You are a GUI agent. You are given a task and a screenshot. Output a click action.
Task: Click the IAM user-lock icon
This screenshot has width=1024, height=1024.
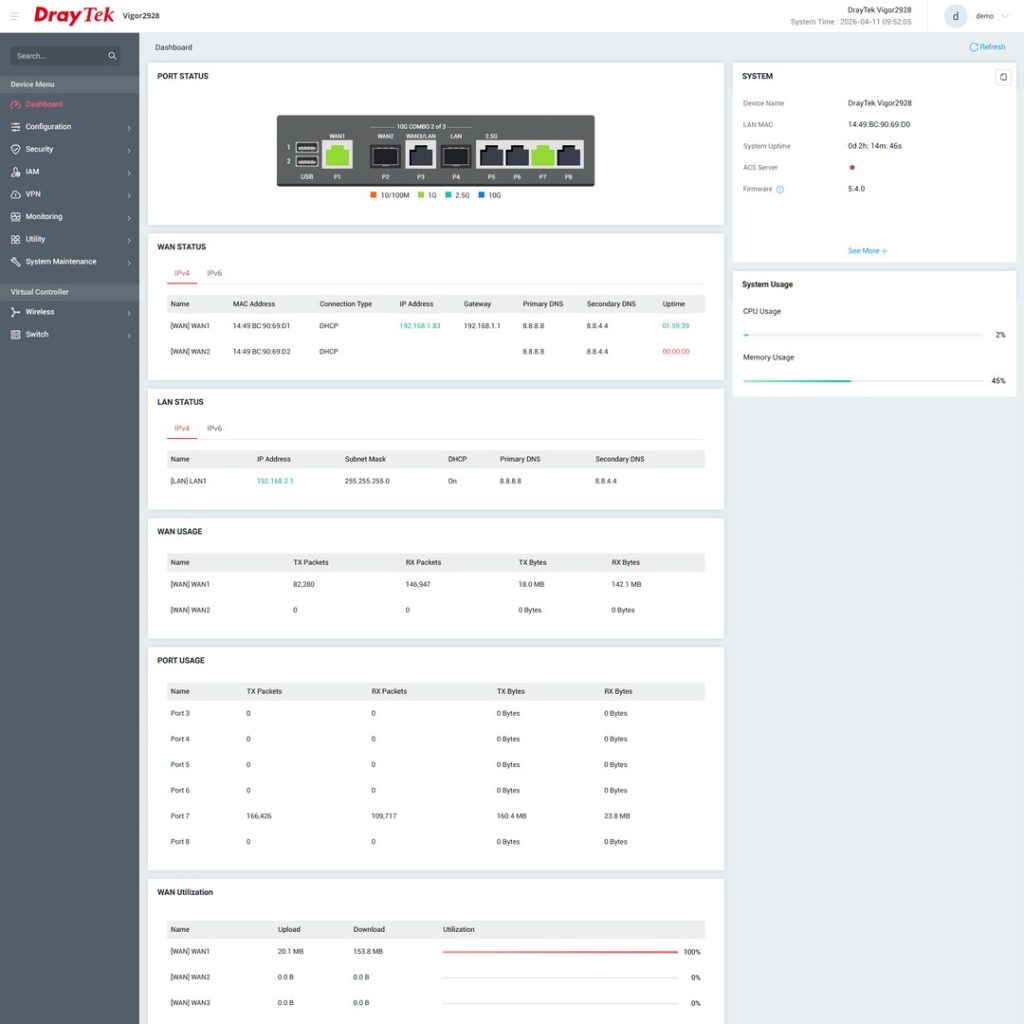coord(16,172)
